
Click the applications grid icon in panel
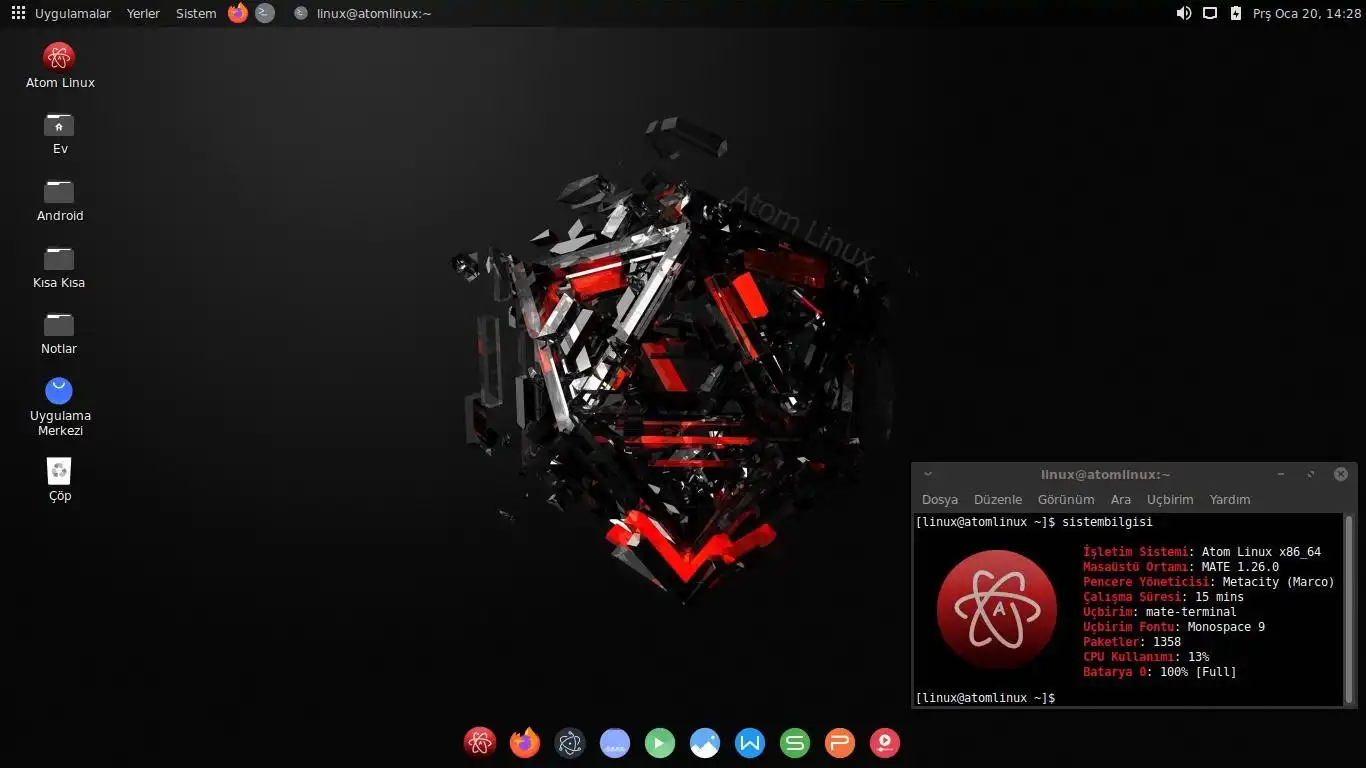[18, 13]
